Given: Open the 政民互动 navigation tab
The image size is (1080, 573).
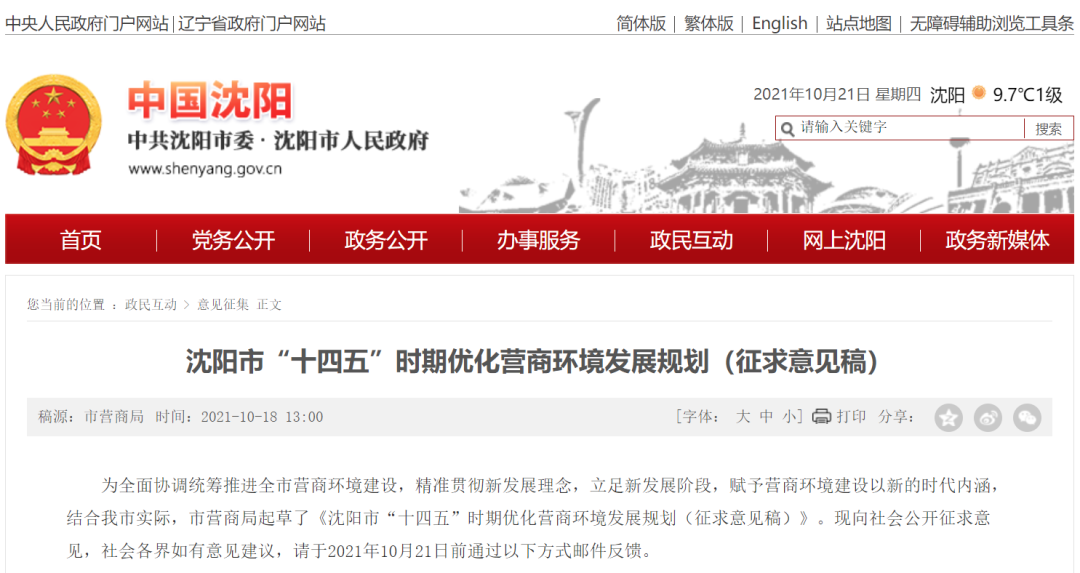Looking at the screenshot, I should pos(691,240).
